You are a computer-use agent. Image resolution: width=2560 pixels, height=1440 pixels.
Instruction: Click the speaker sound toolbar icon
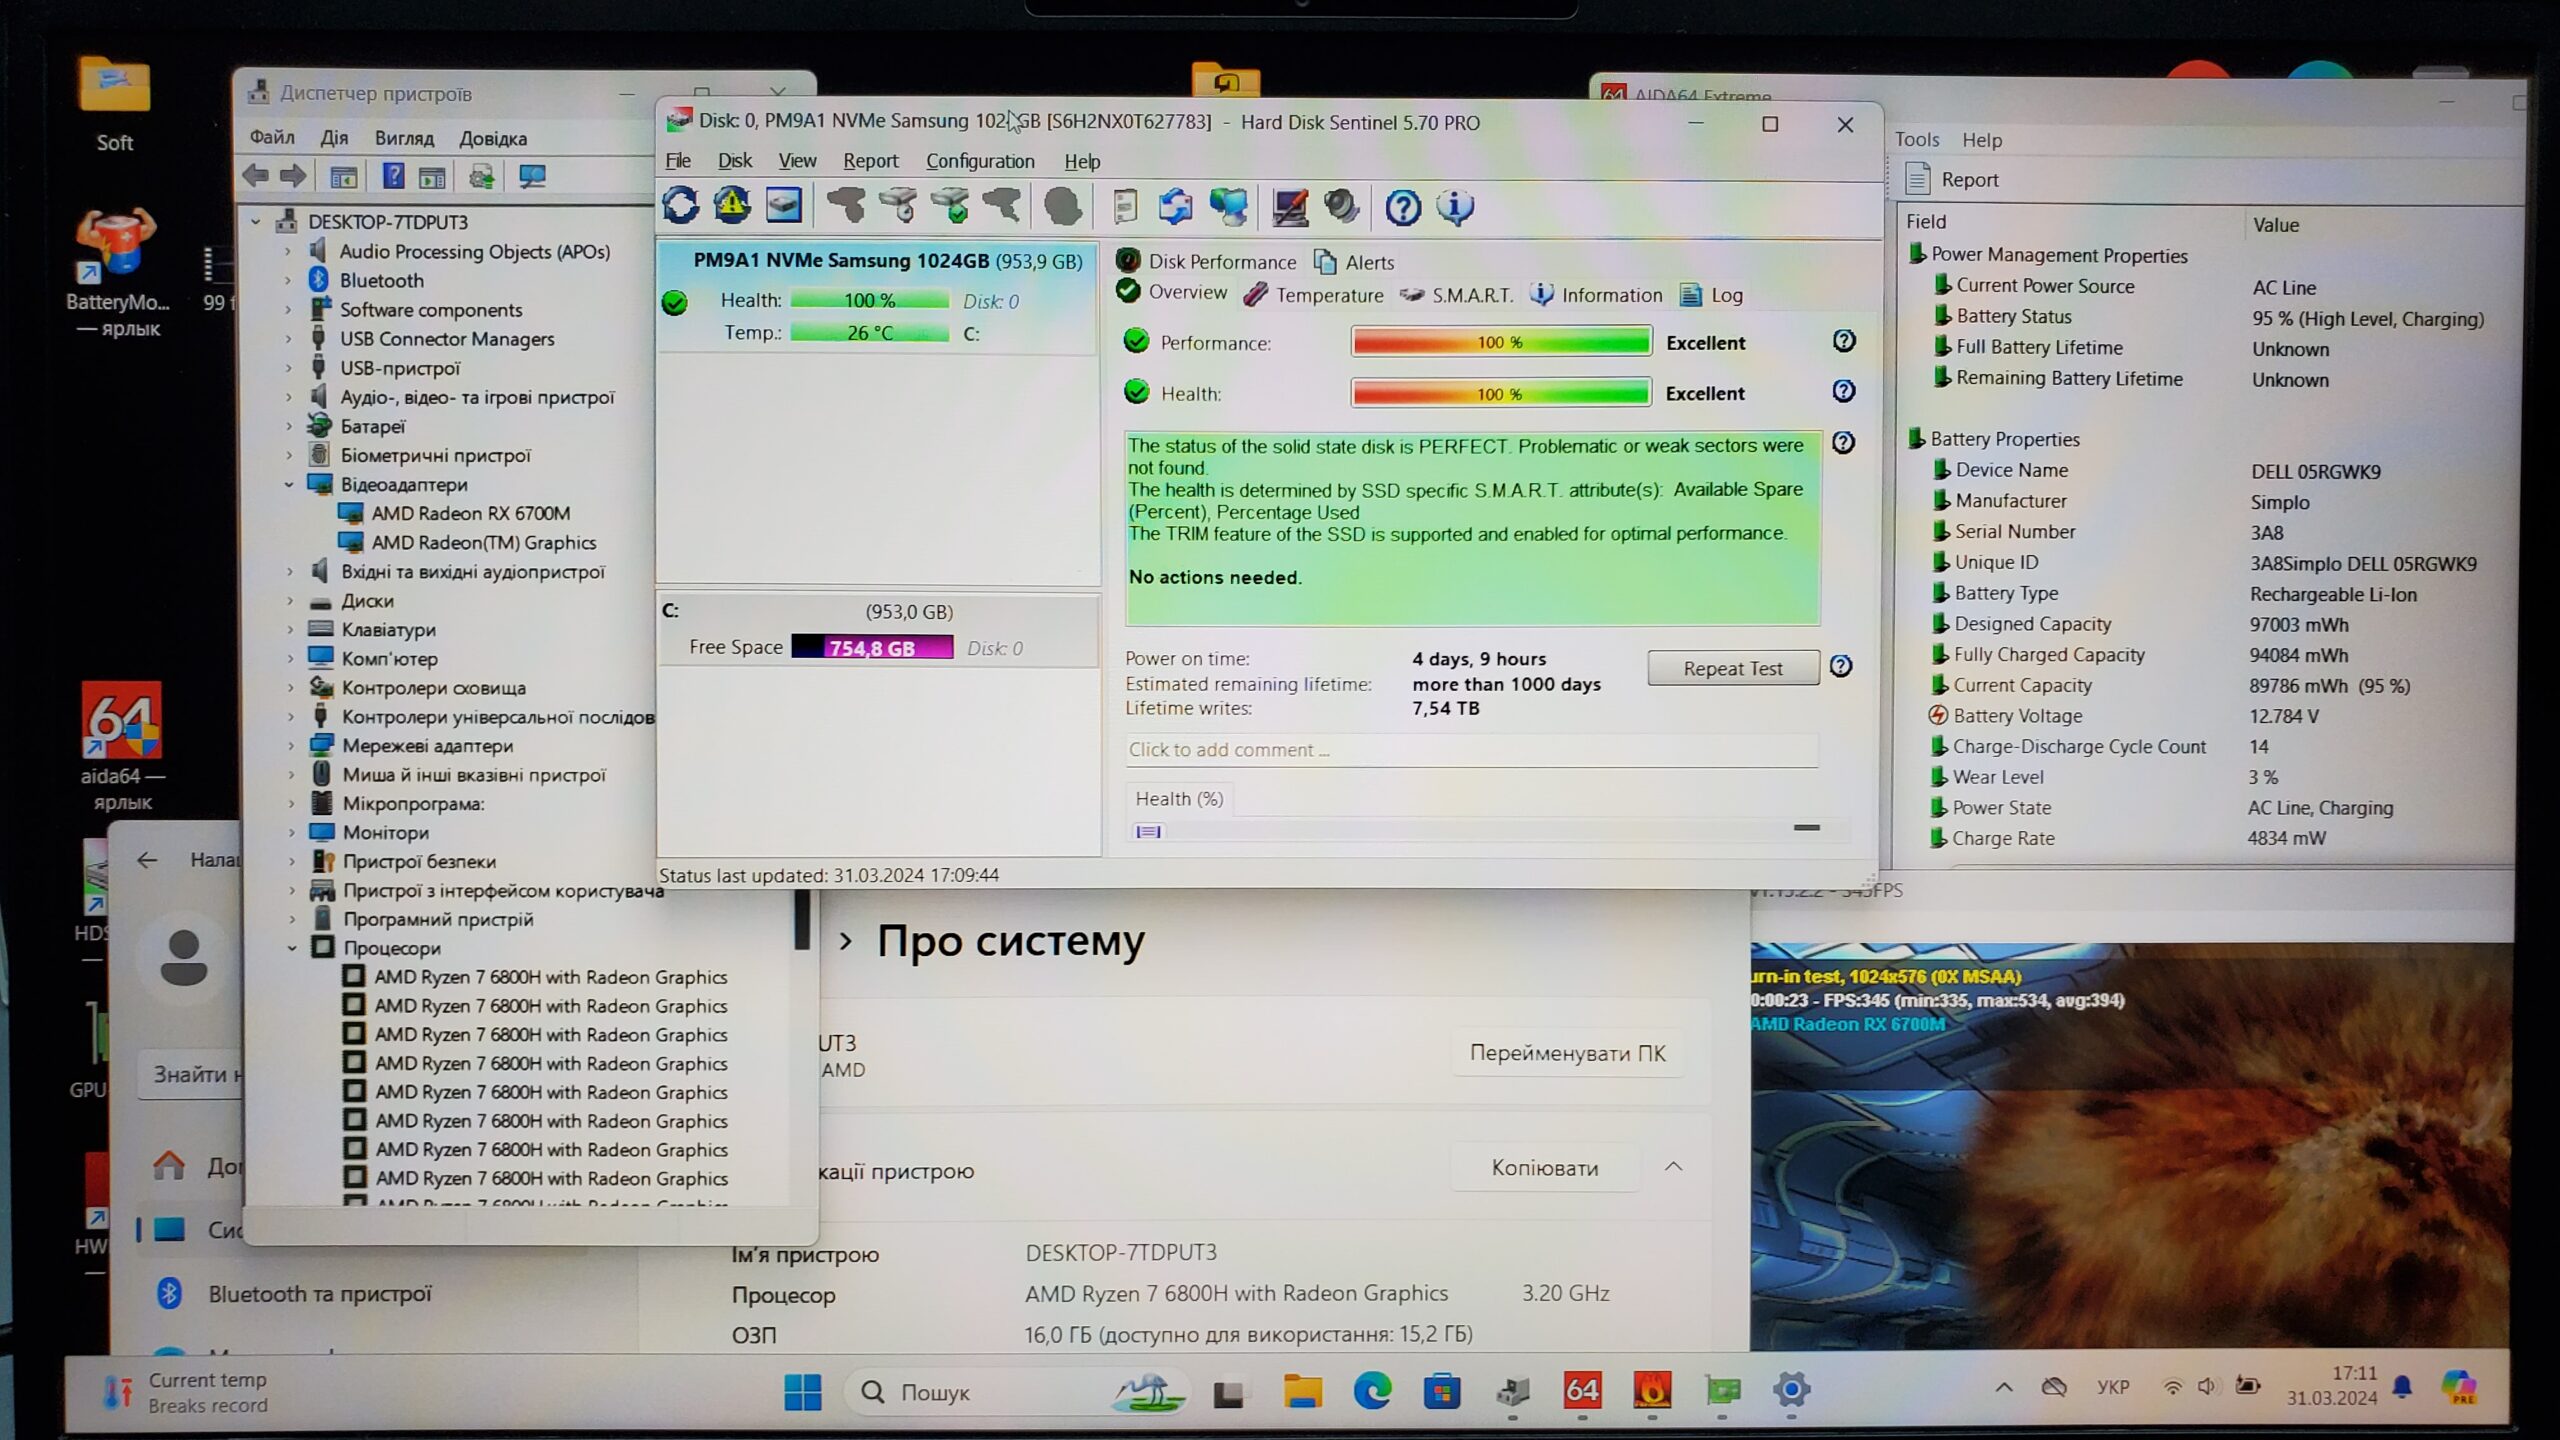pos(1341,207)
